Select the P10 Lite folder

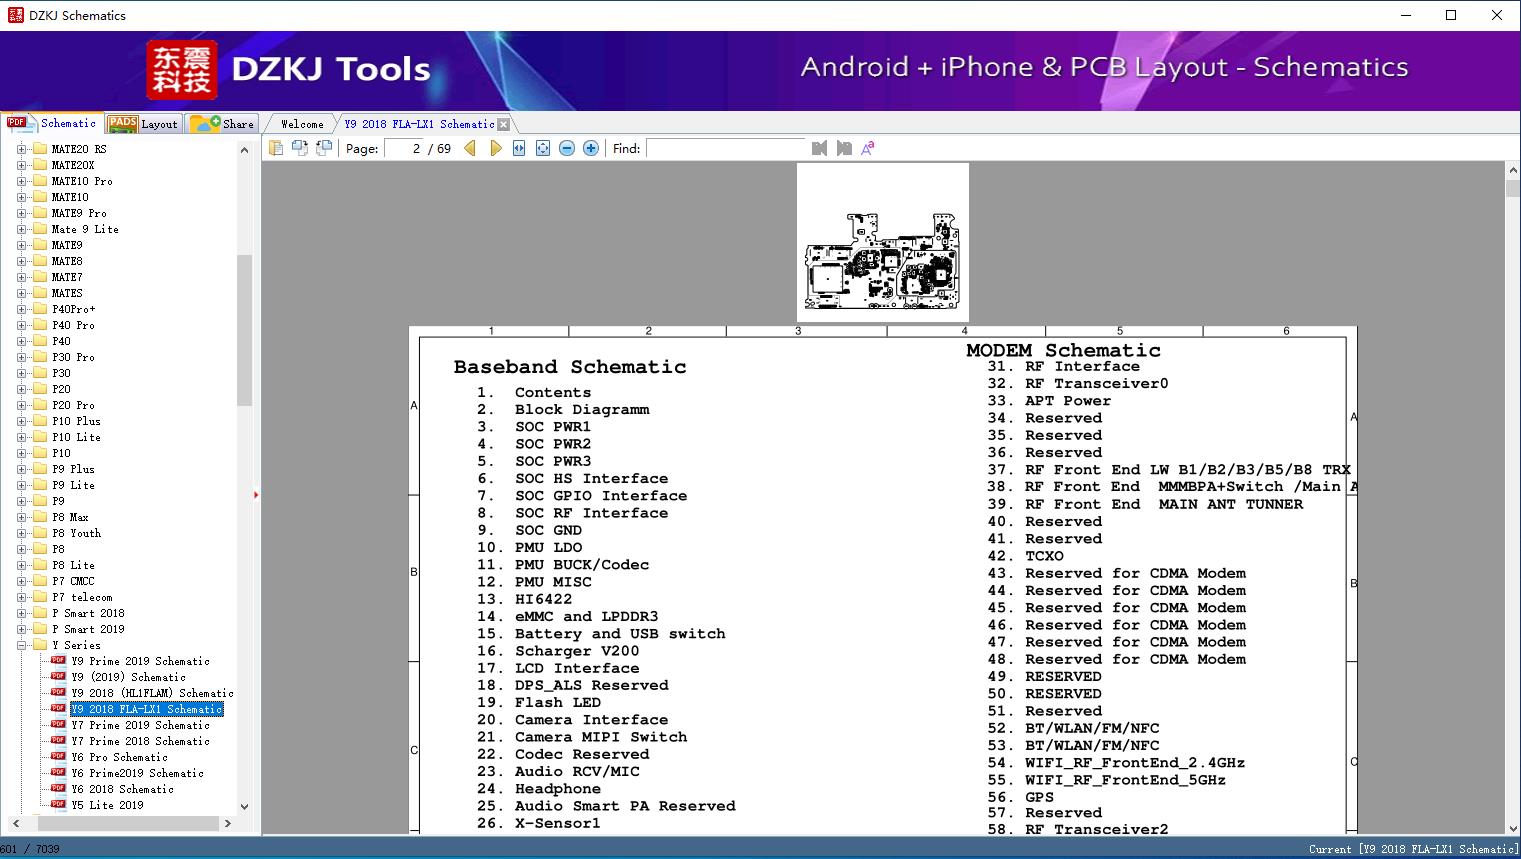[76, 437]
